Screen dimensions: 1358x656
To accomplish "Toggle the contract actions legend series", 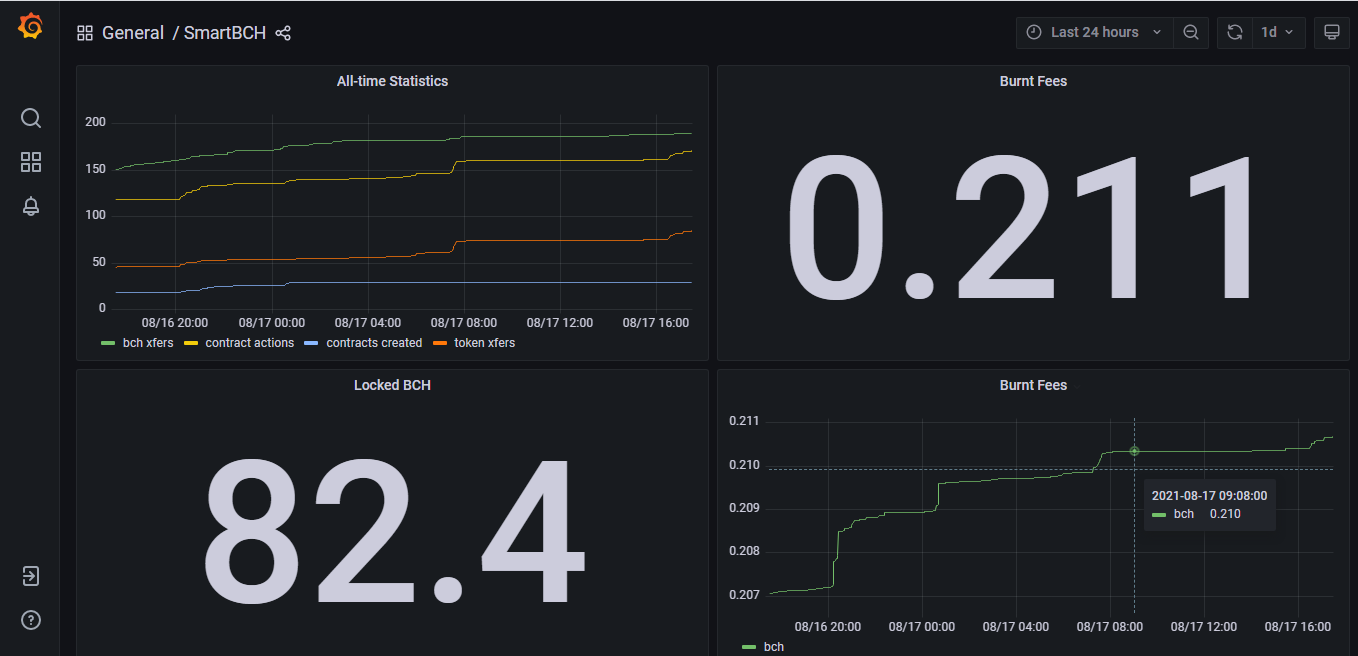I will tap(239, 343).
